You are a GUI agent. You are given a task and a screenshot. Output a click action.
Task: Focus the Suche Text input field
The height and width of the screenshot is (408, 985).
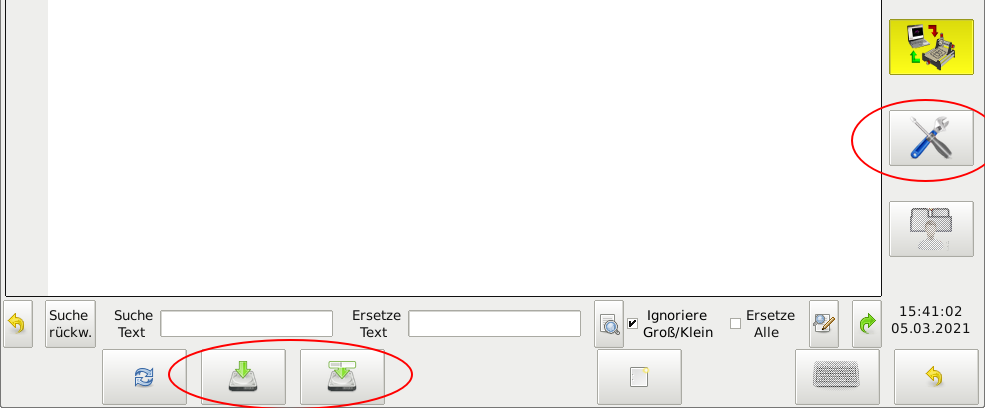point(246,324)
